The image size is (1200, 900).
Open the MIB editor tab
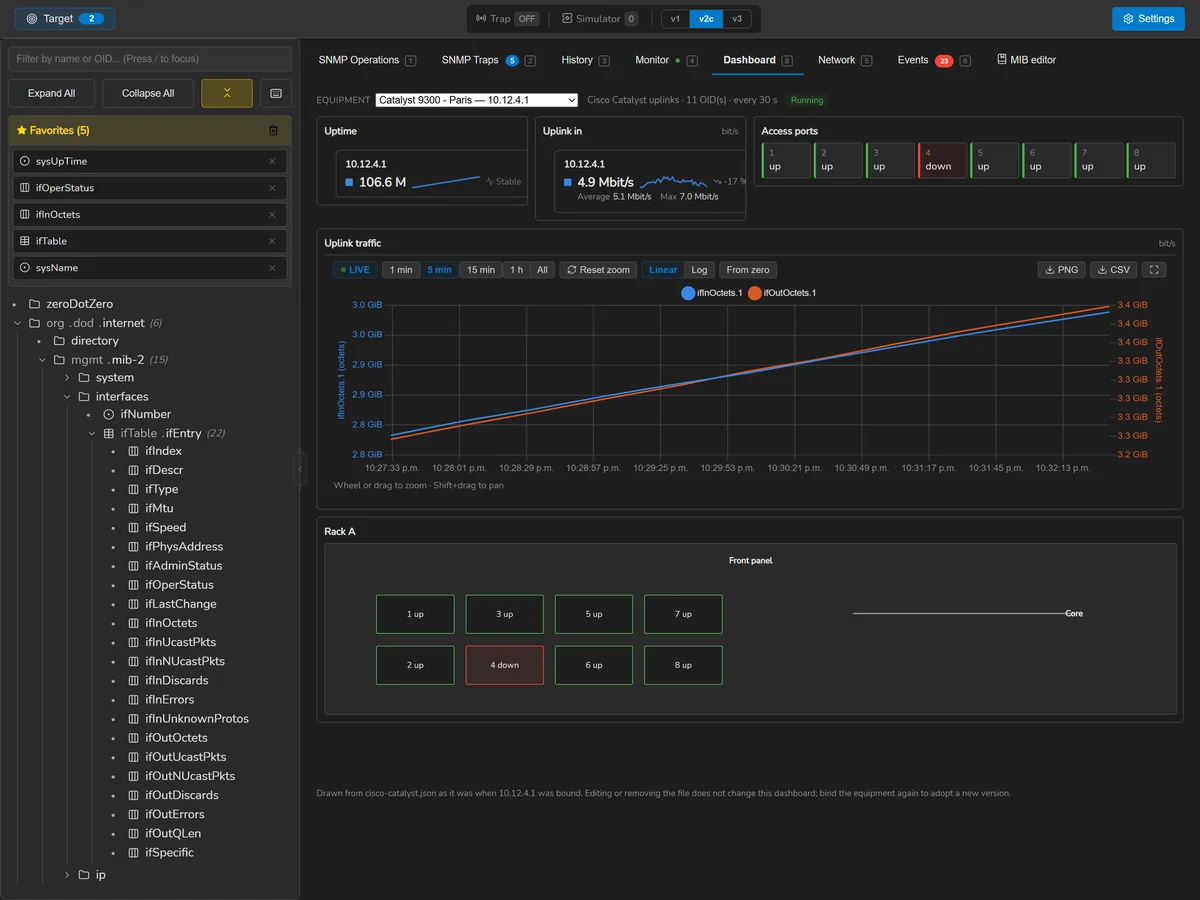[1026, 60]
